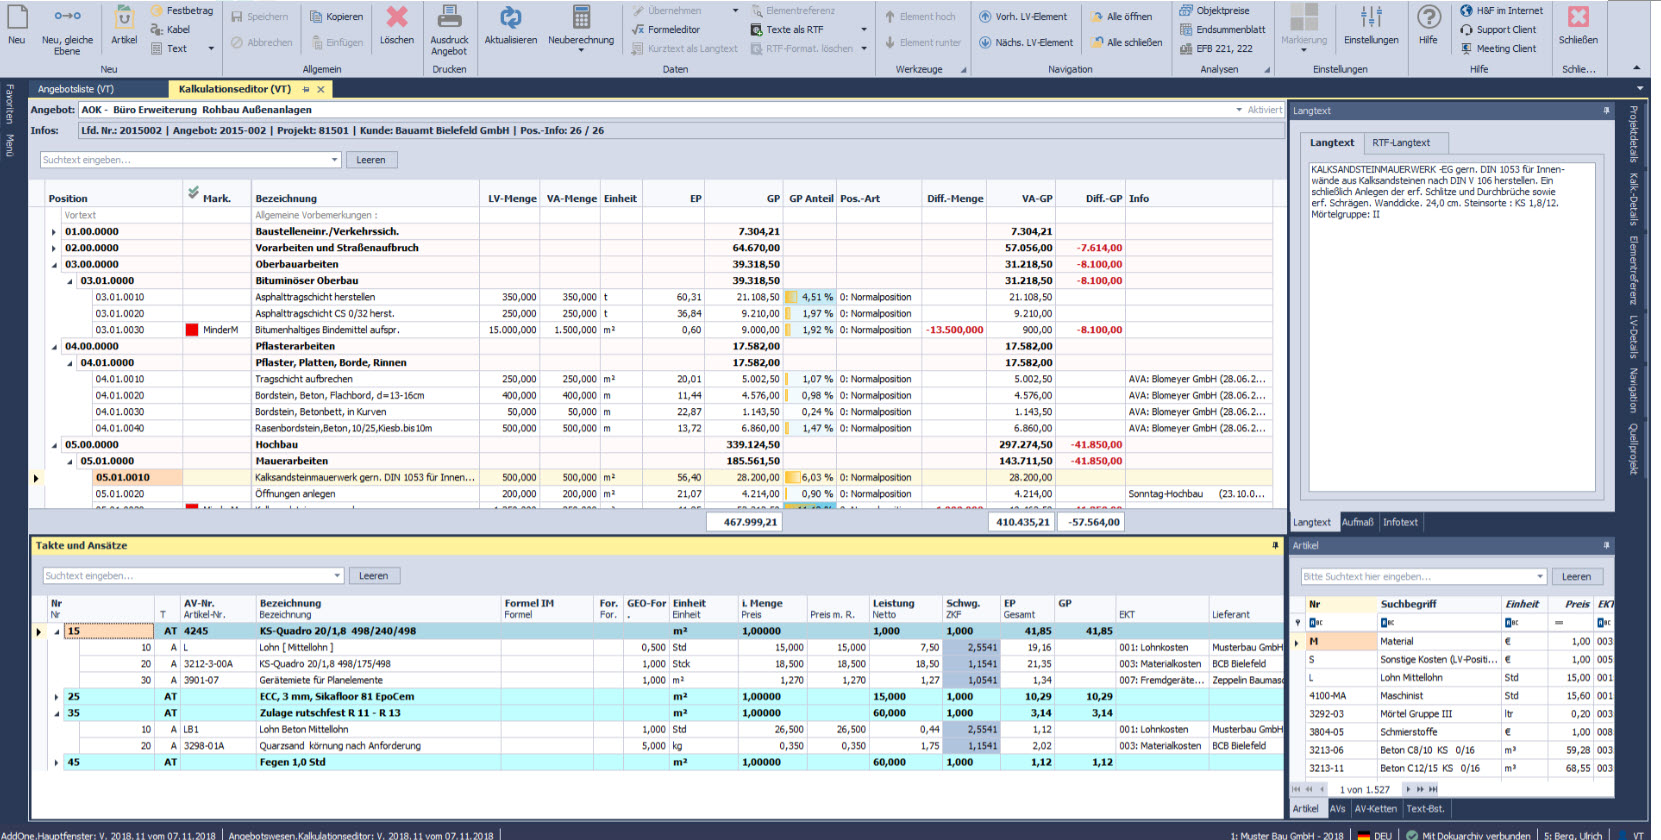Click Alle schließen in Navigation group
The image size is (1661, 840).
(1134, 43)
